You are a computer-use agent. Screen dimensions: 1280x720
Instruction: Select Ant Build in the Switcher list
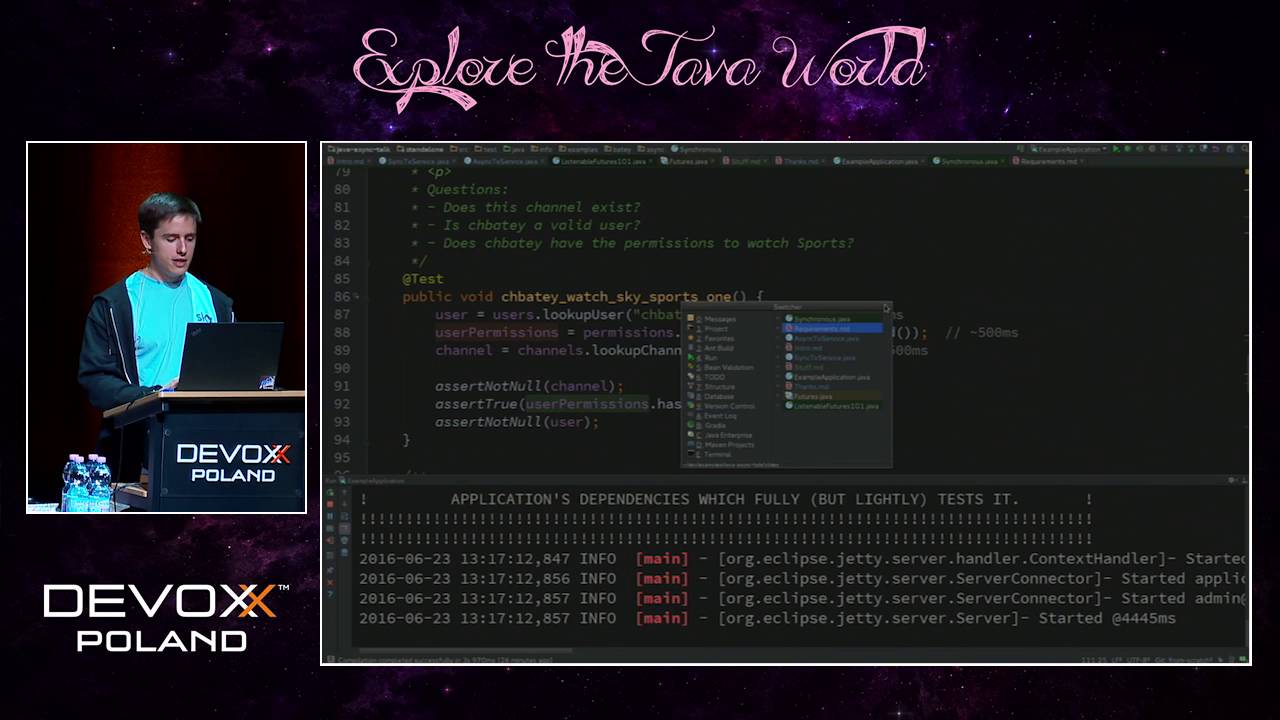pos(712,348)
